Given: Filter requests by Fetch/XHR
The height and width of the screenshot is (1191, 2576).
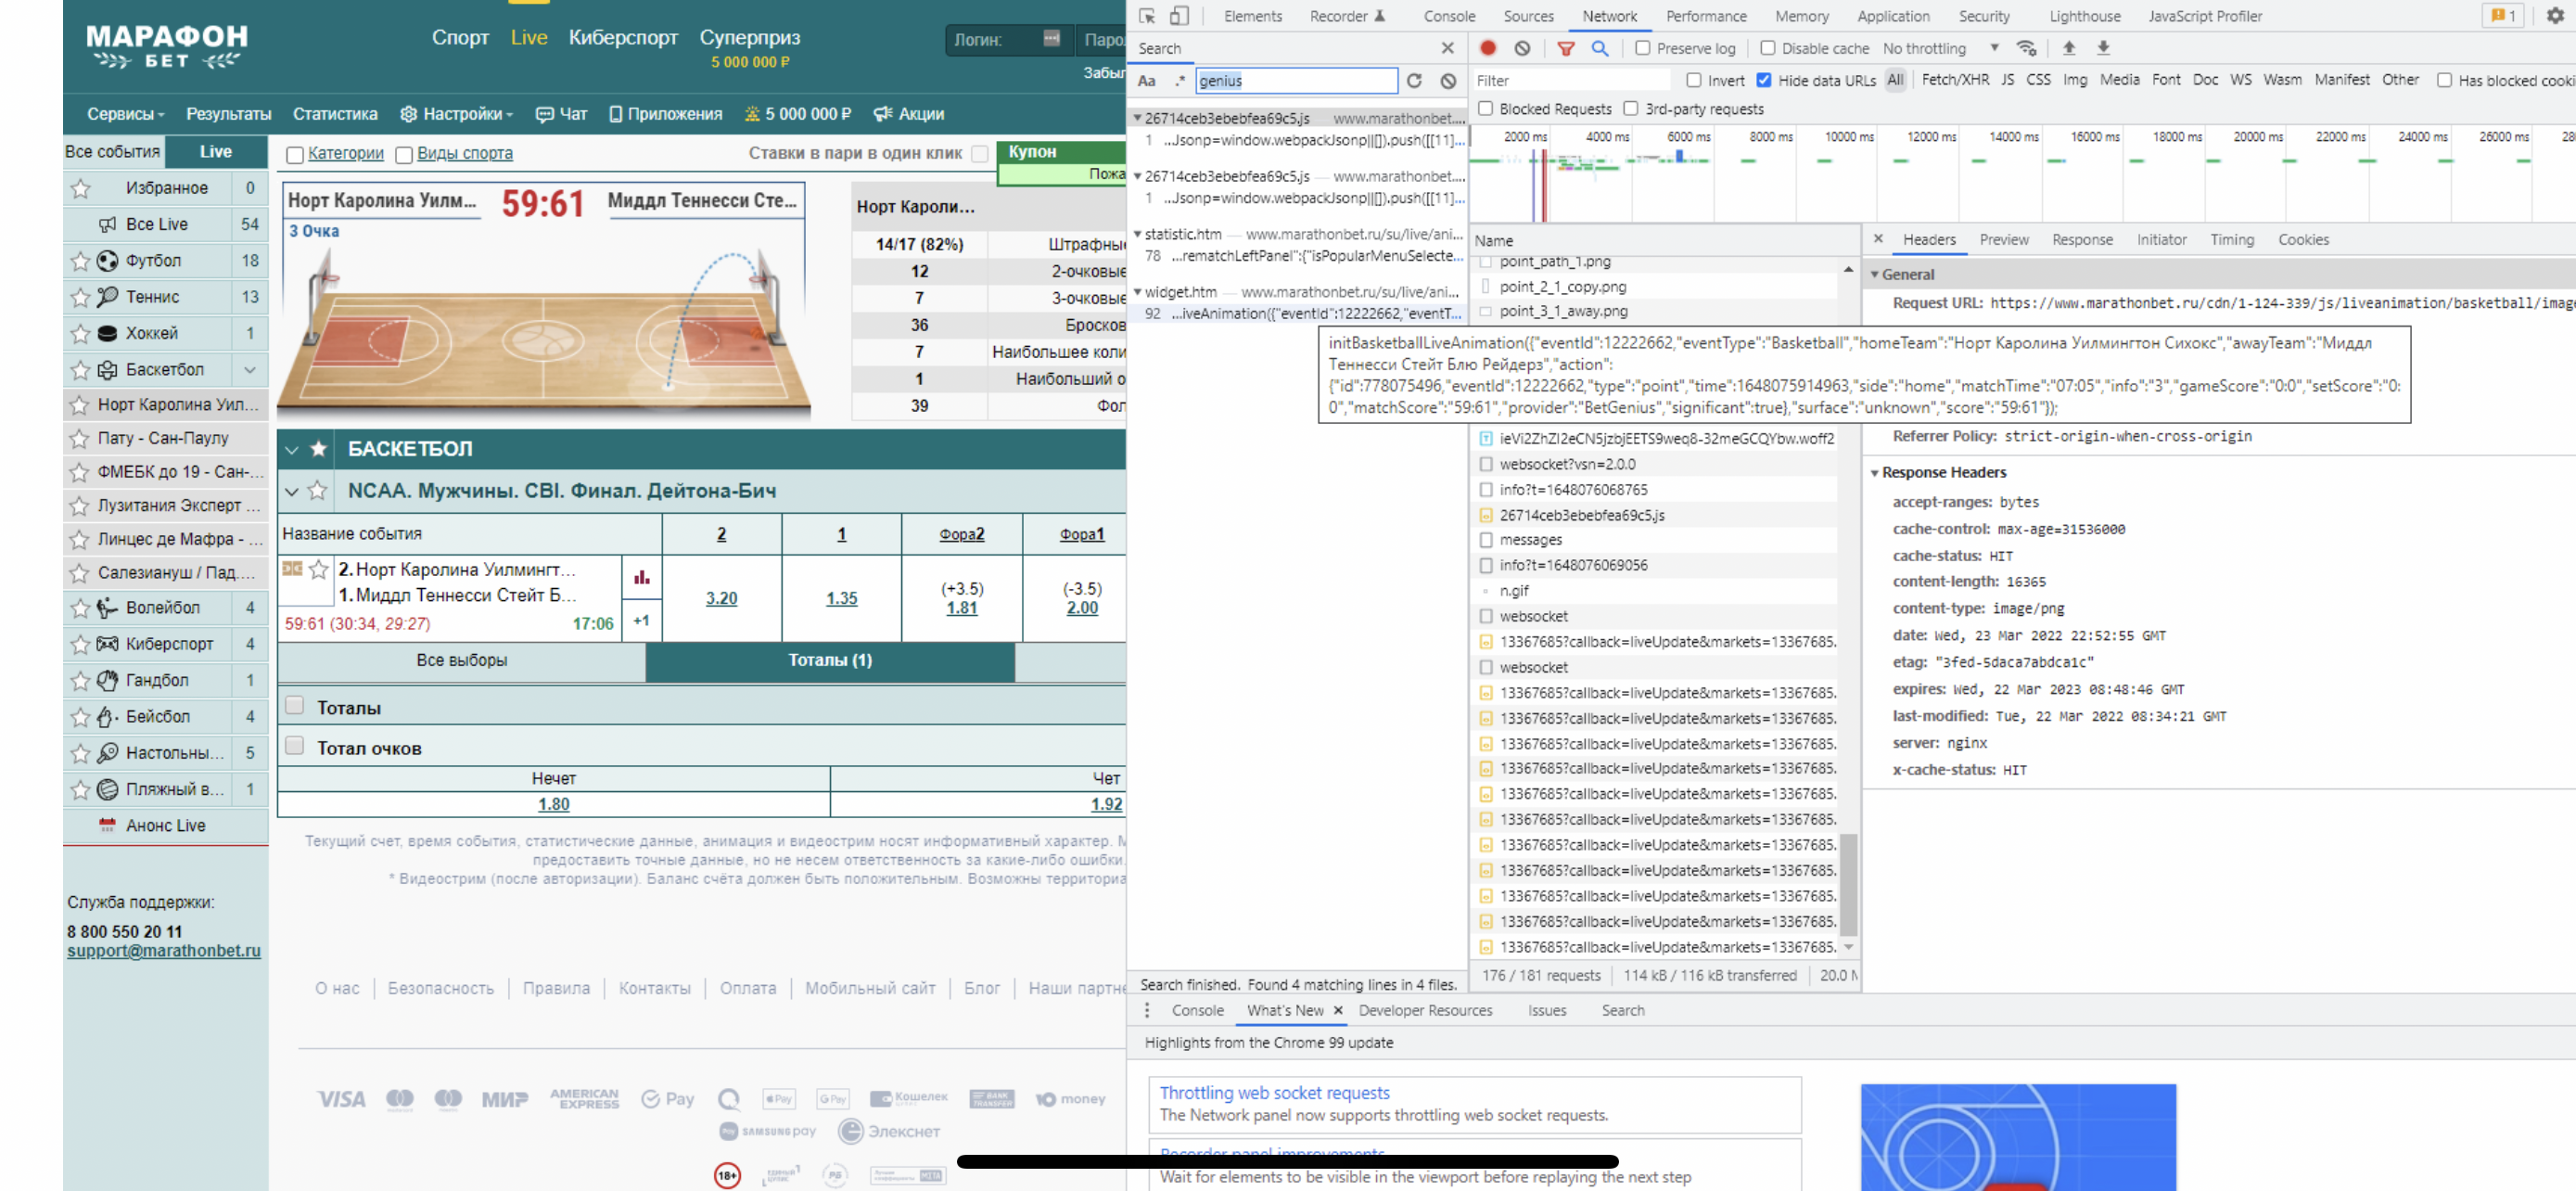Looking at the screenshot, I should 1955,80.
